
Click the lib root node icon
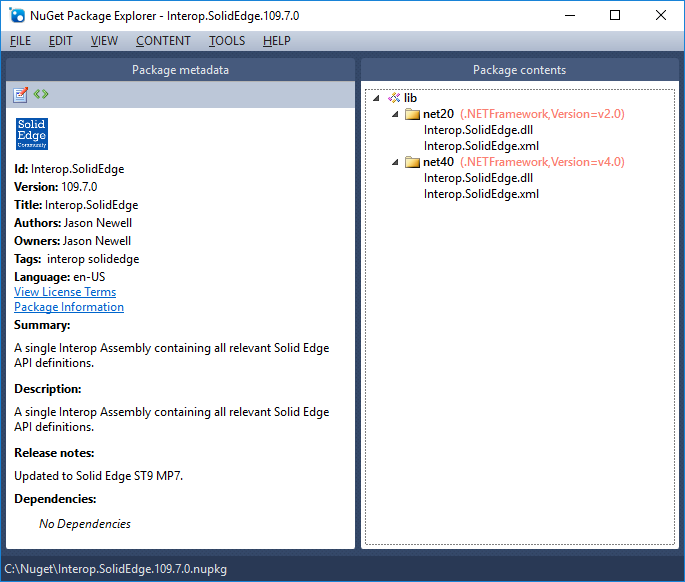click(x=394, y=98)
